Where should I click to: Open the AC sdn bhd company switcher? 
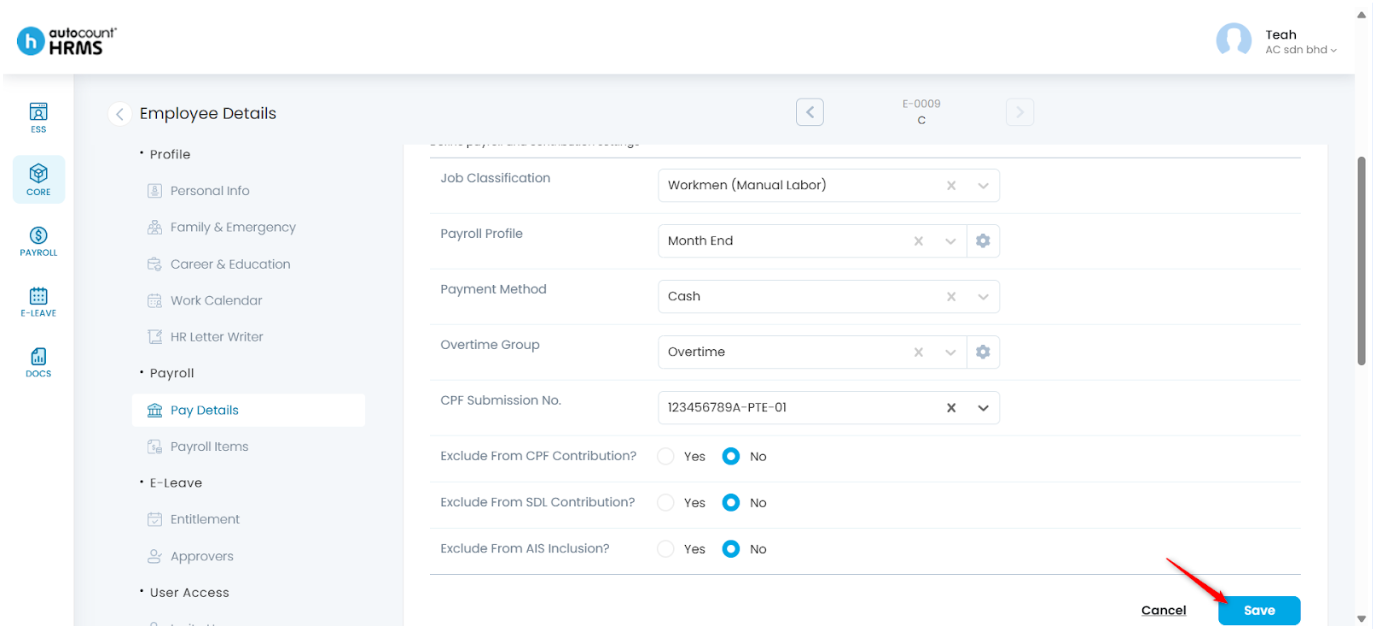pos(1301,50)
